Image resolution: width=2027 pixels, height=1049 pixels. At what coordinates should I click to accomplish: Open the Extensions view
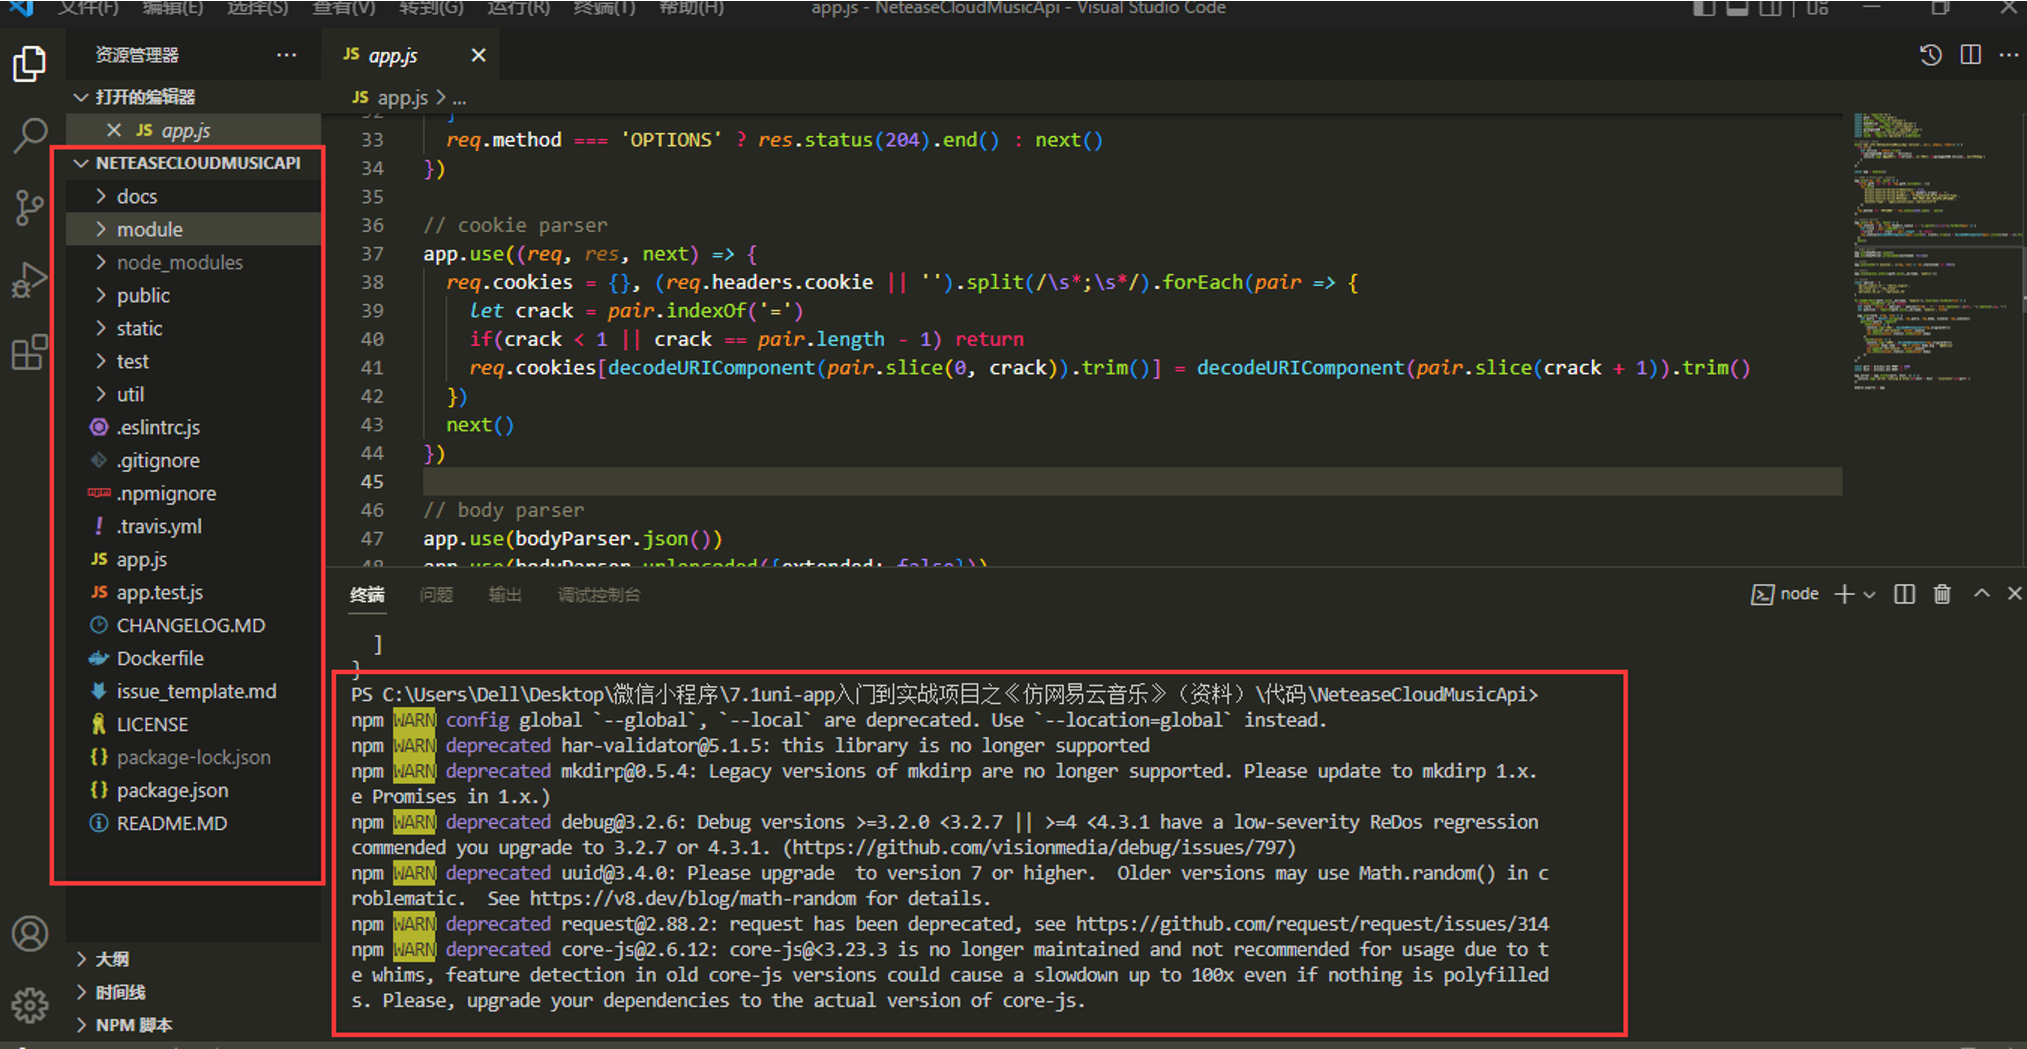pos(30,351)
